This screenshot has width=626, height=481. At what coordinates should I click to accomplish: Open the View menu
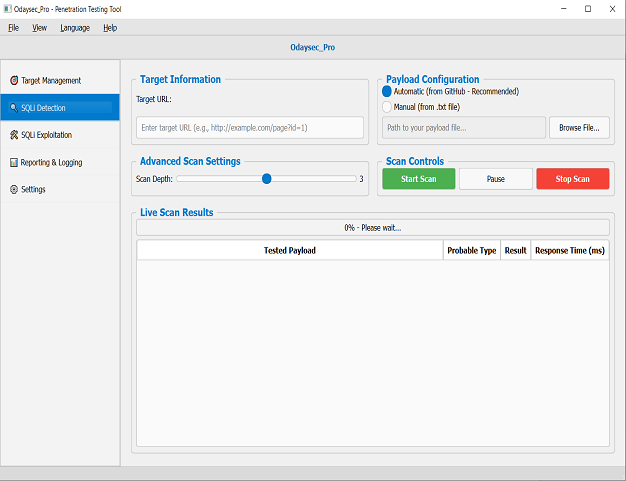tap(40, 28)
